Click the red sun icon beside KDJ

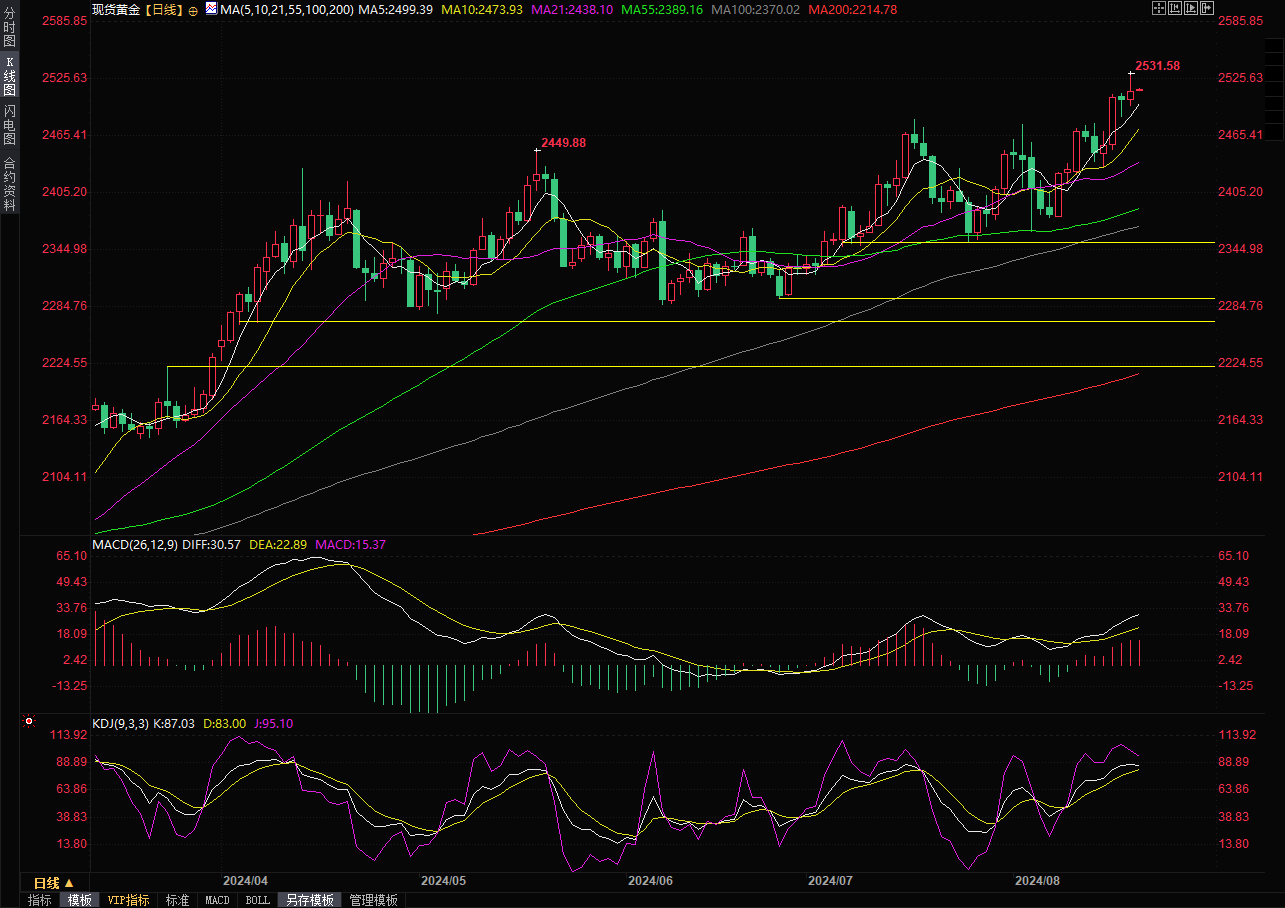coord(29,720)
